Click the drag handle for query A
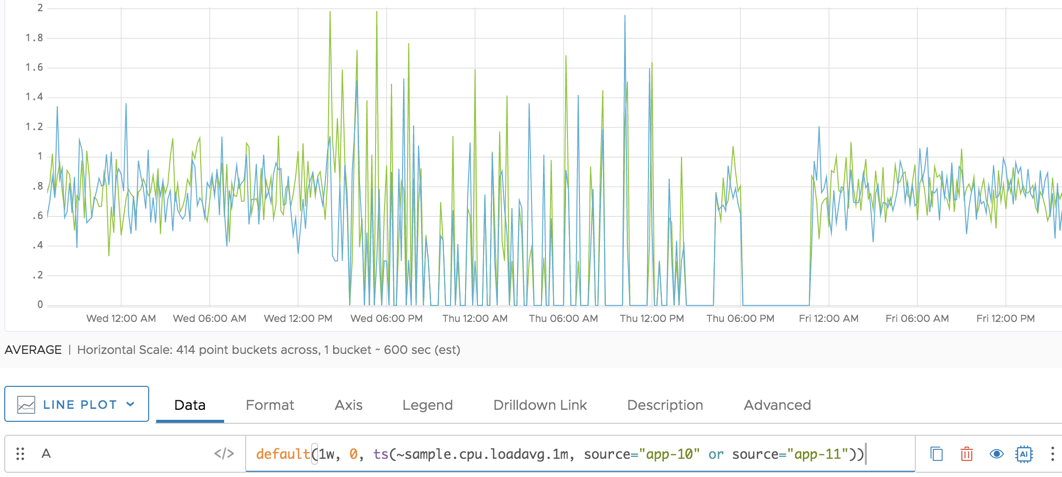The width and height of the screenshot is (1062, 477). pyautogui.click(x=20, y=454)
